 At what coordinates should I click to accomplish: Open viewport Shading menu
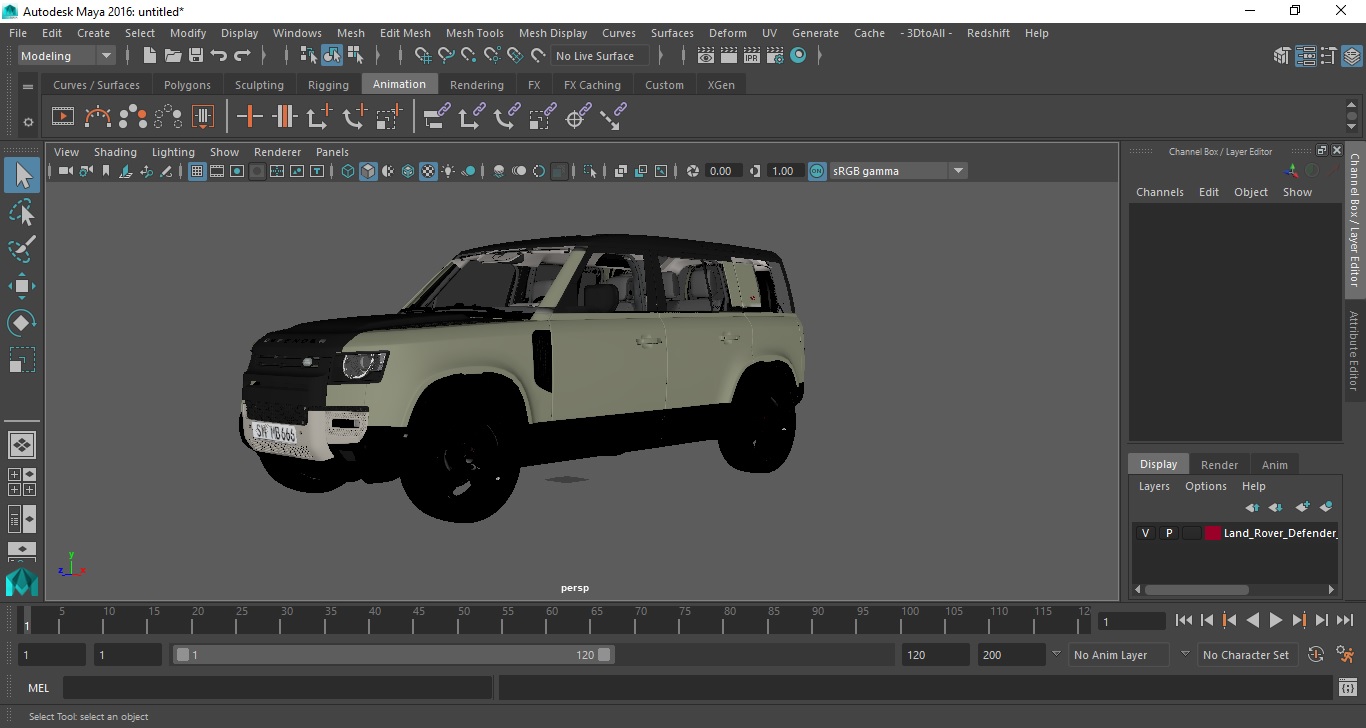point(115,152)
